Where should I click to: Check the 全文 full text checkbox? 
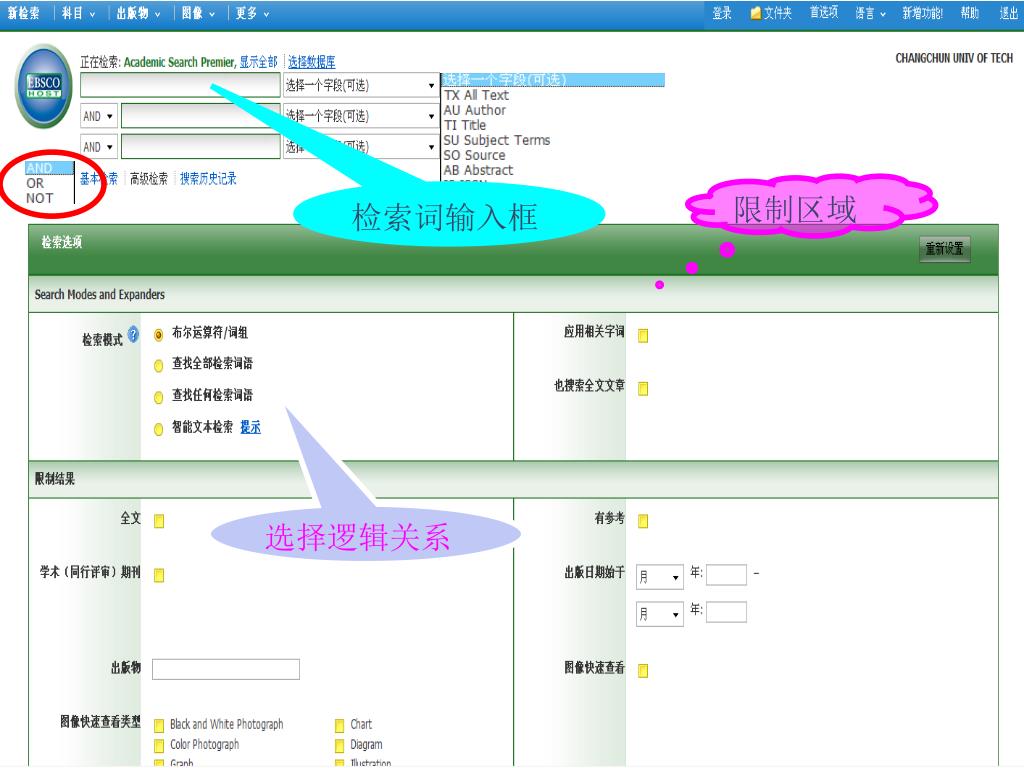tap(159, 521)
